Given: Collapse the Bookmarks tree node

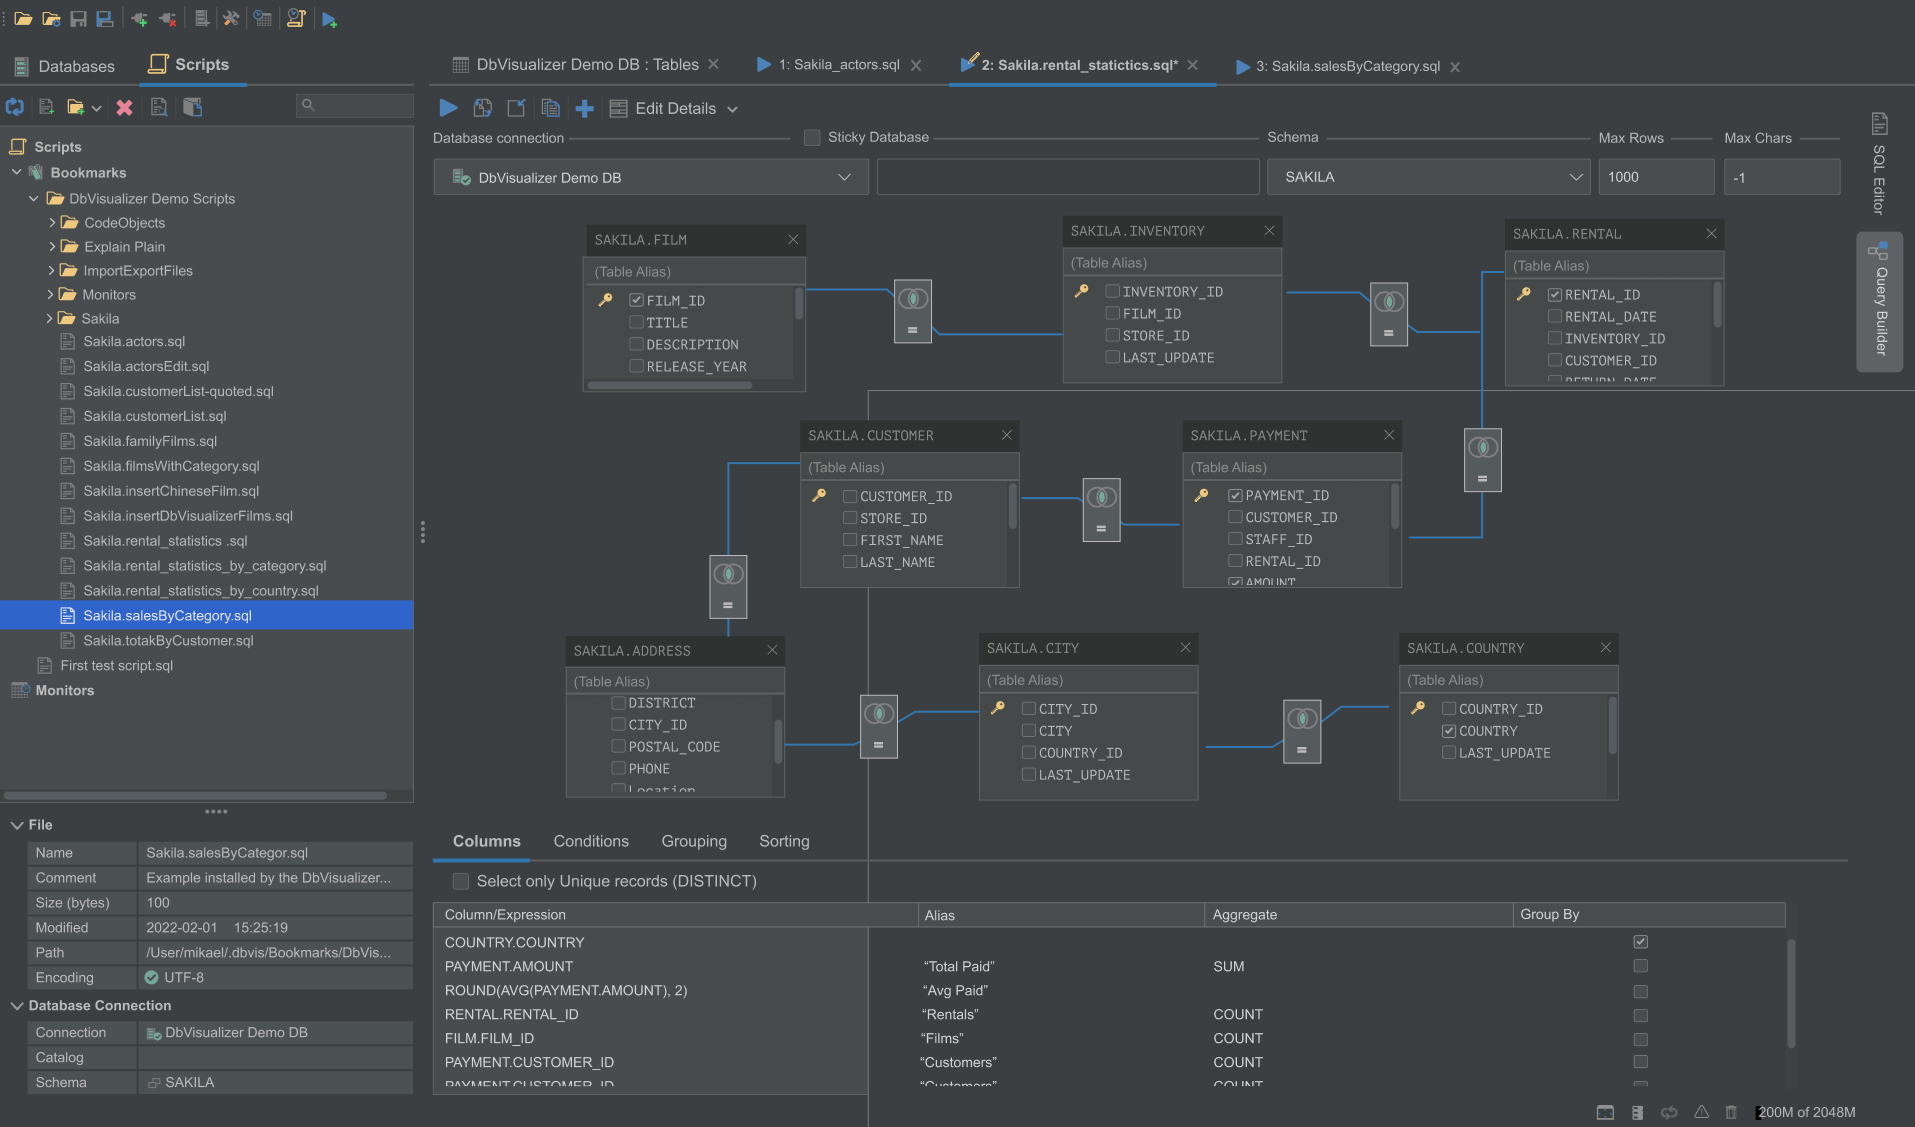Looking at the screenshot, I should point(16,172).
